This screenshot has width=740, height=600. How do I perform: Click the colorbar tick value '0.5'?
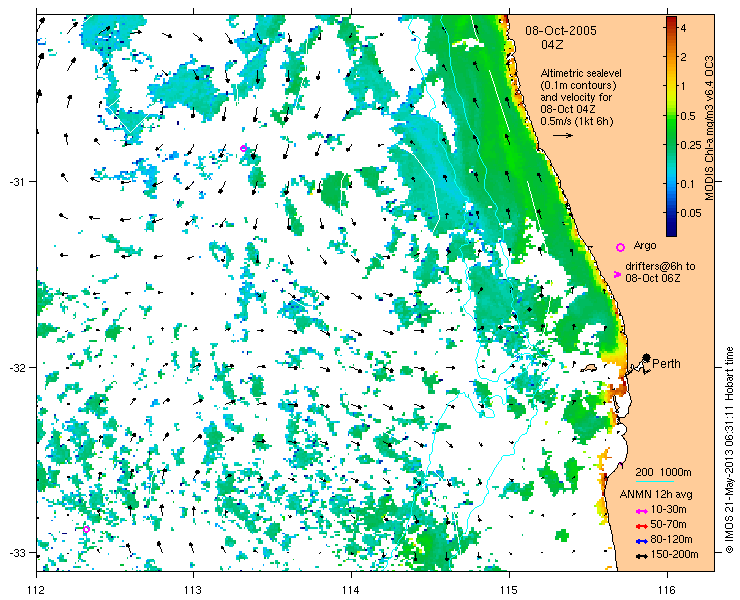tap(687, 116)
